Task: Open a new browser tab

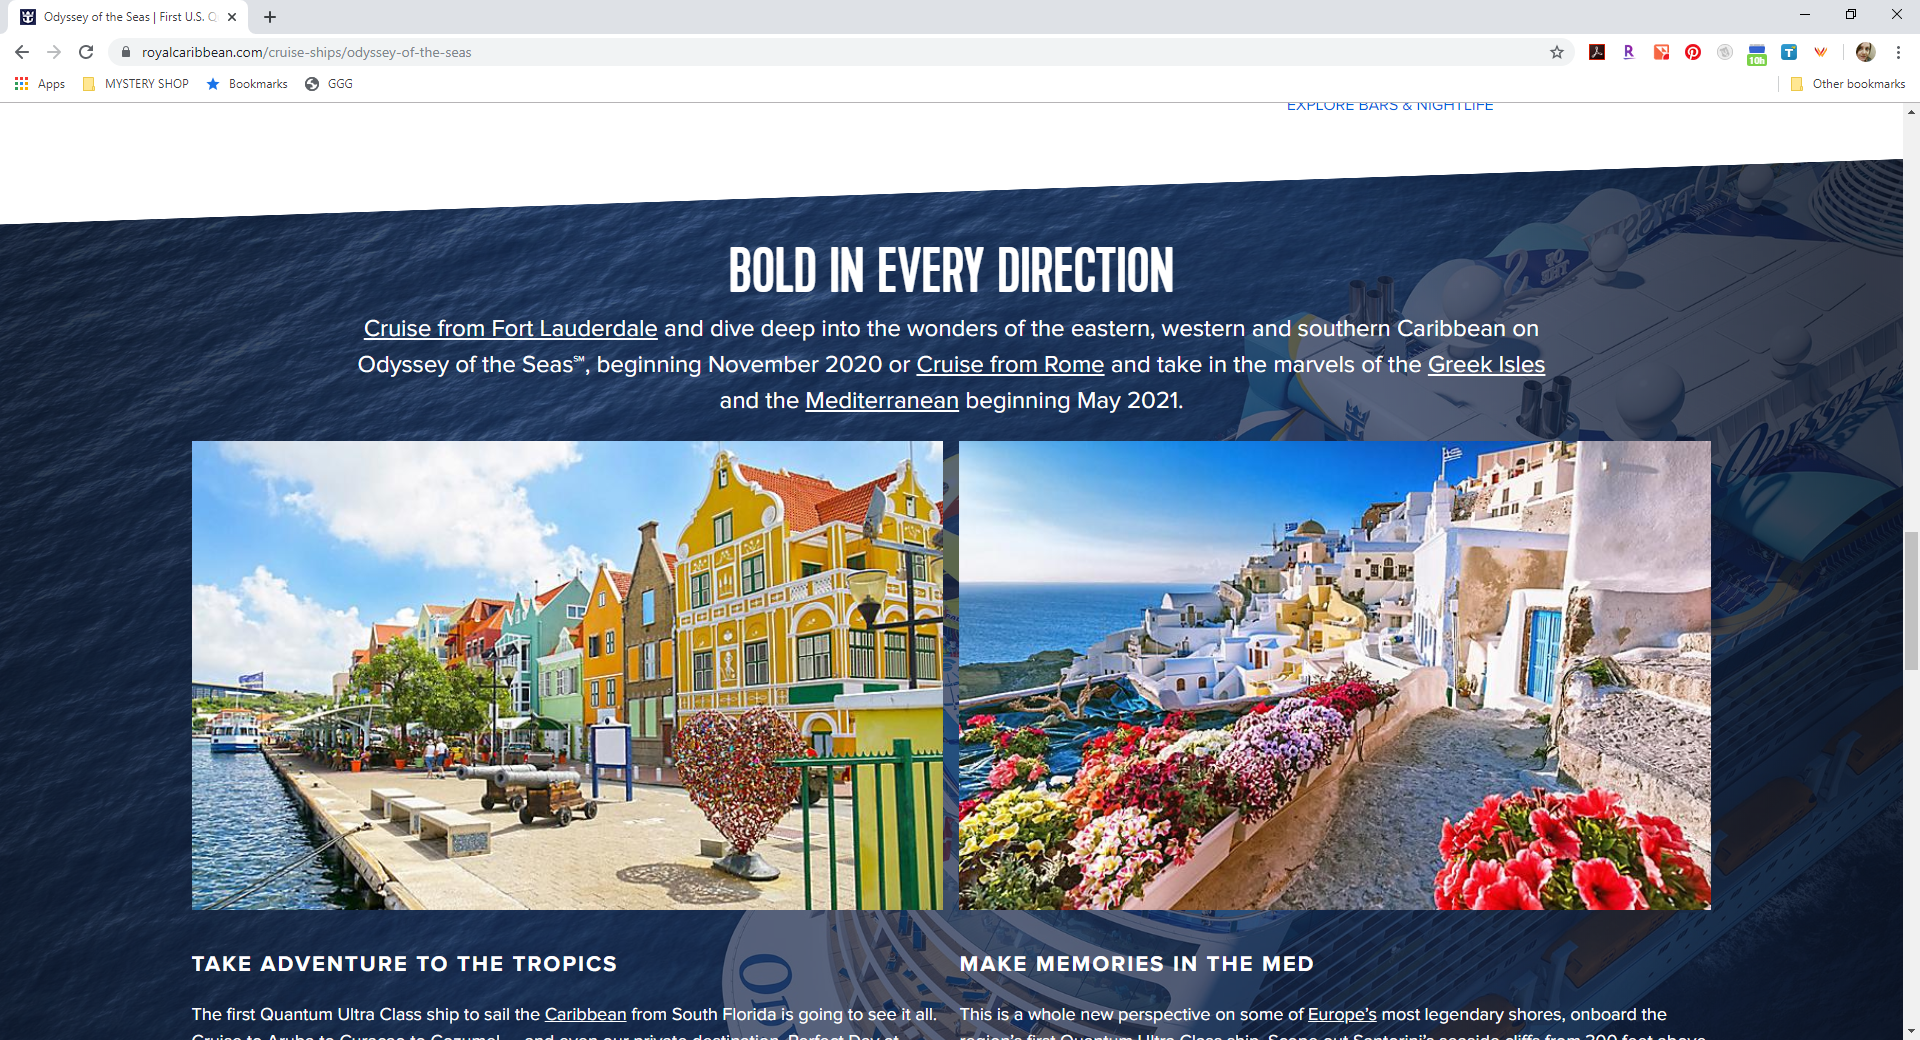Action: pyautogui.click(x=270, y=17)
